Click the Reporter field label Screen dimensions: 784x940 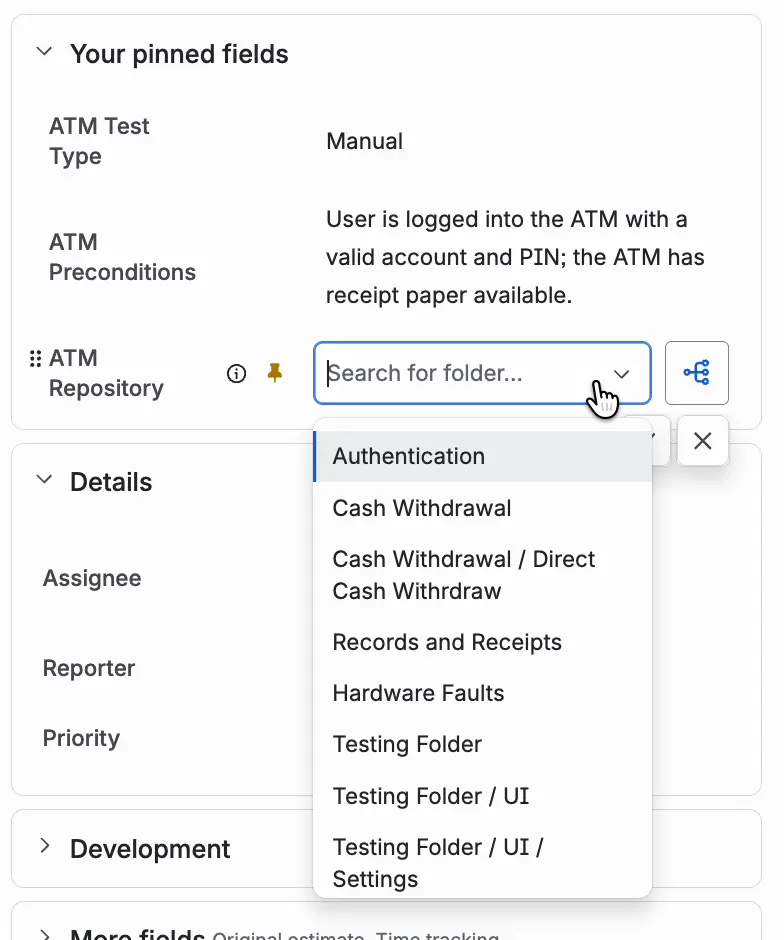pyautogui.click(x=89, y=668)
